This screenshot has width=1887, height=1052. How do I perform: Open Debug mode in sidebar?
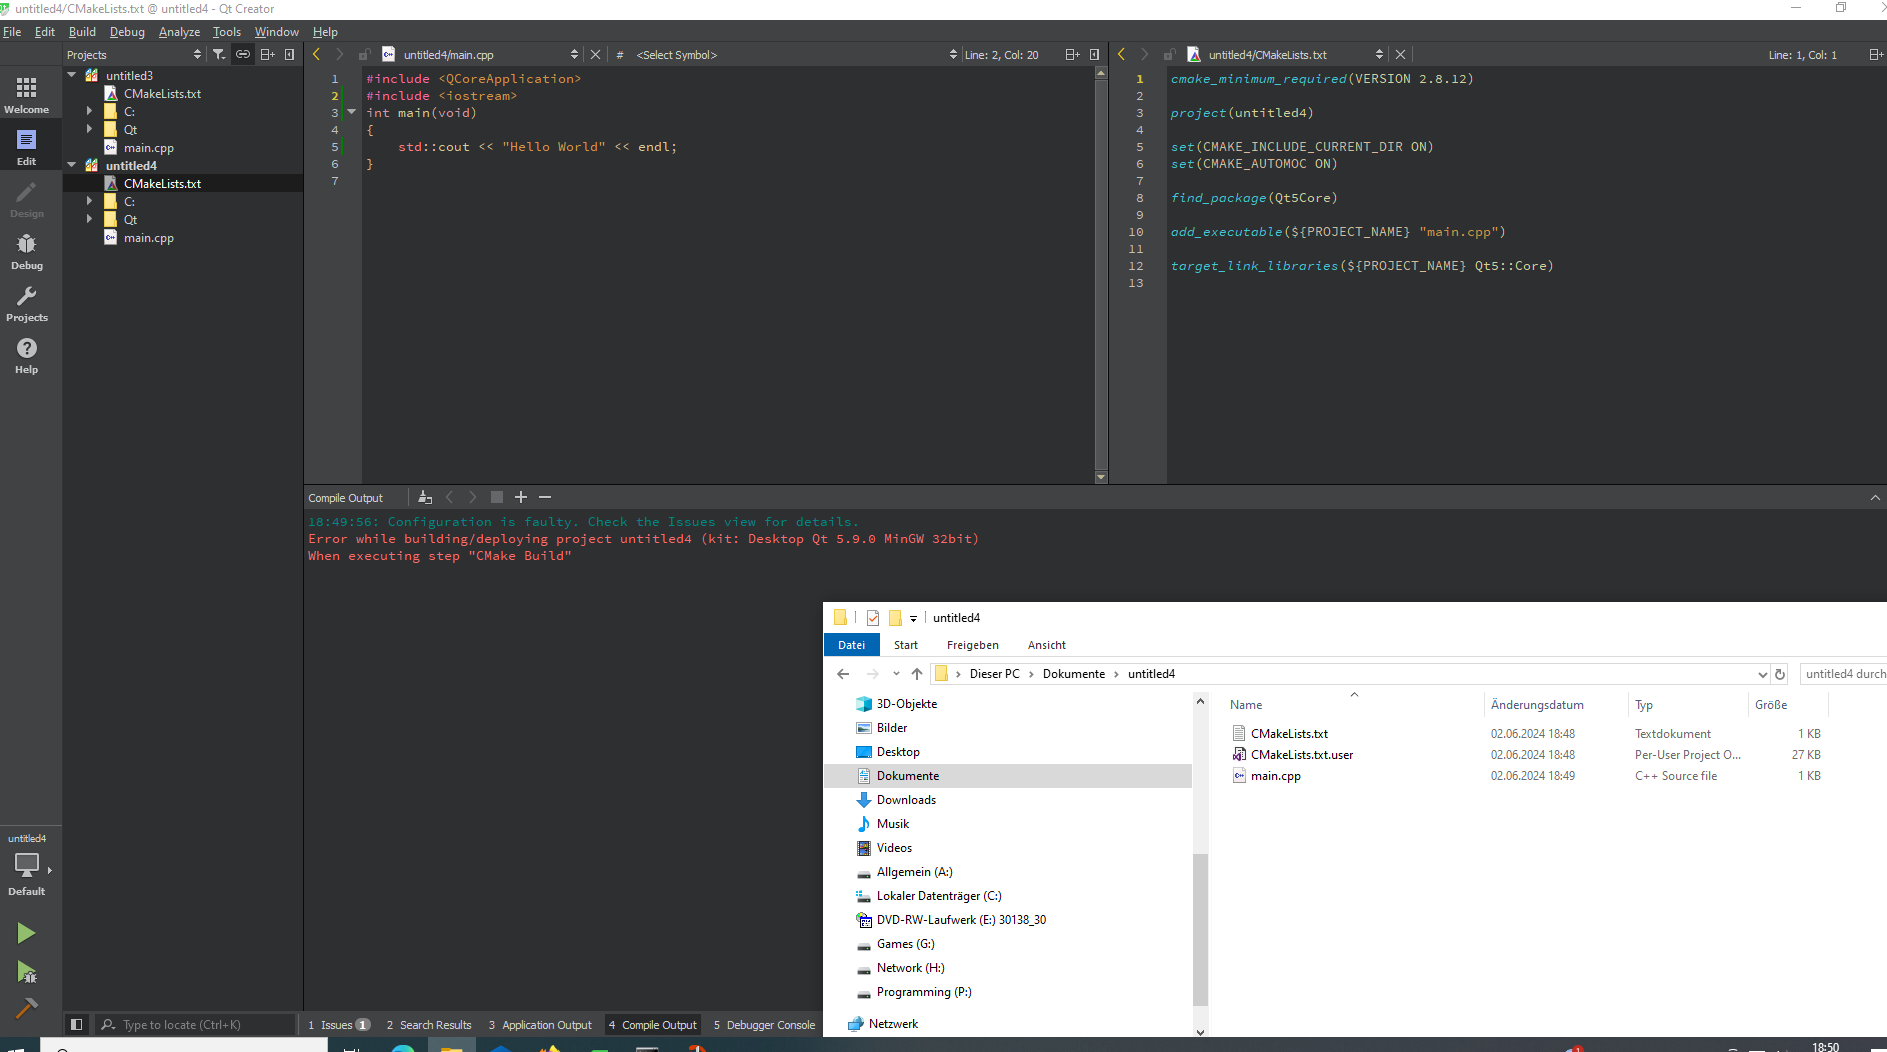coord(27,252)
